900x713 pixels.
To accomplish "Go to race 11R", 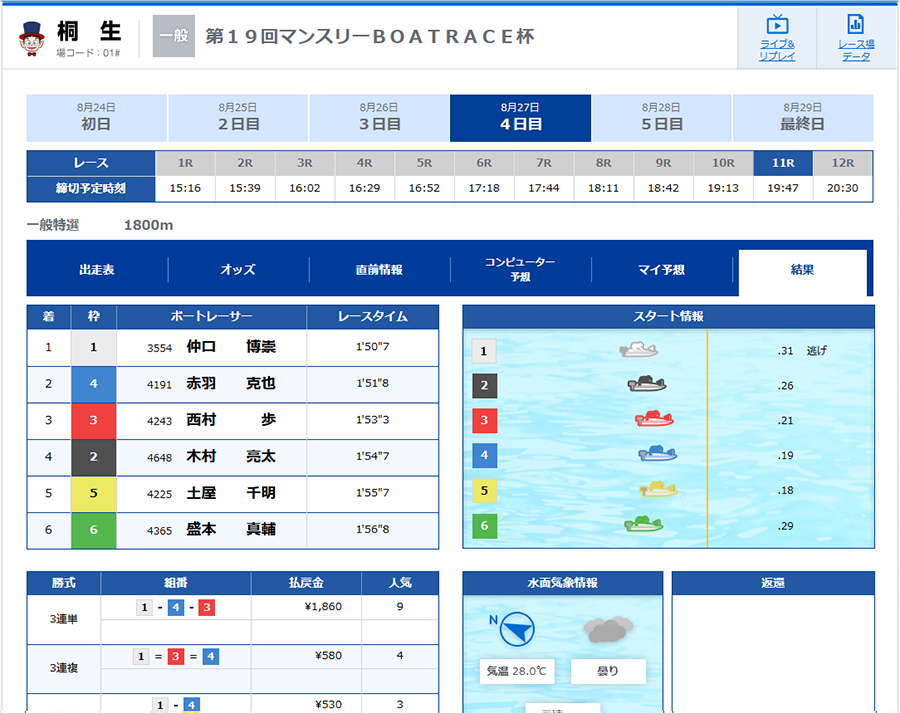I will 783,163.
